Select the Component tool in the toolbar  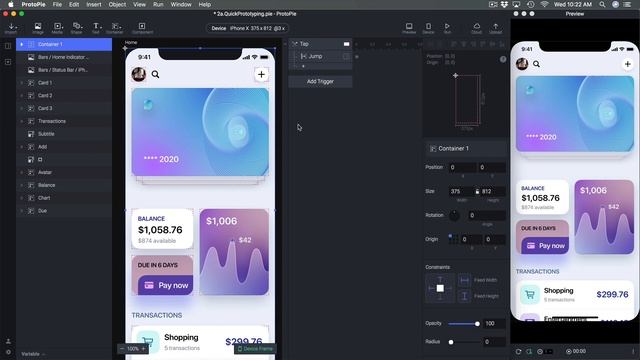tap(142, 28)
